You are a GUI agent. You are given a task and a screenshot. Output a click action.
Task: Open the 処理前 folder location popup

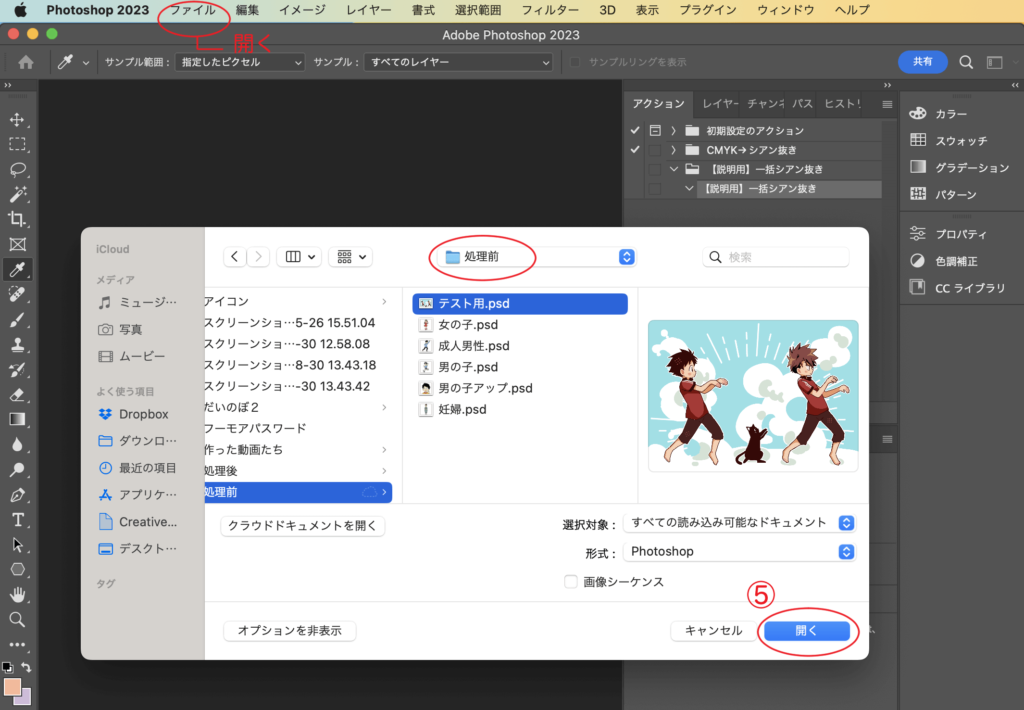(537, 257)
